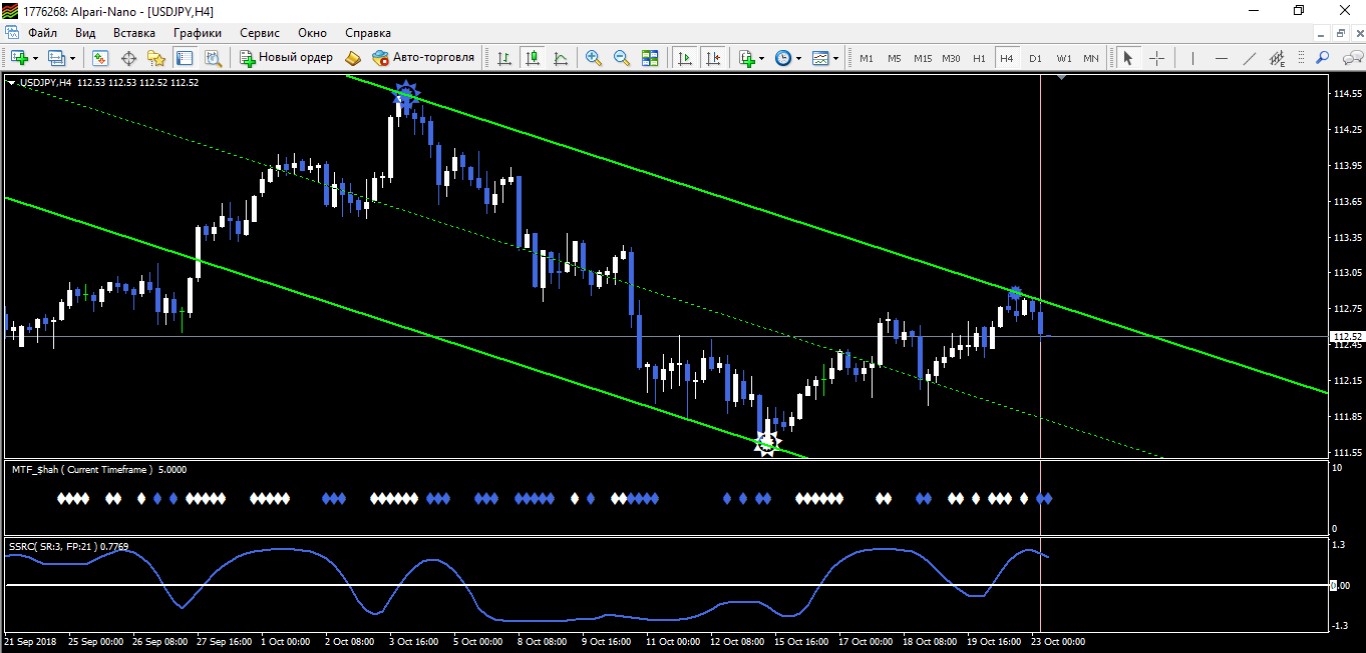This screenshot has width=1366, height=653.
Task: Zoom out the chart with magnifier minus
Action: coord(622,58)
